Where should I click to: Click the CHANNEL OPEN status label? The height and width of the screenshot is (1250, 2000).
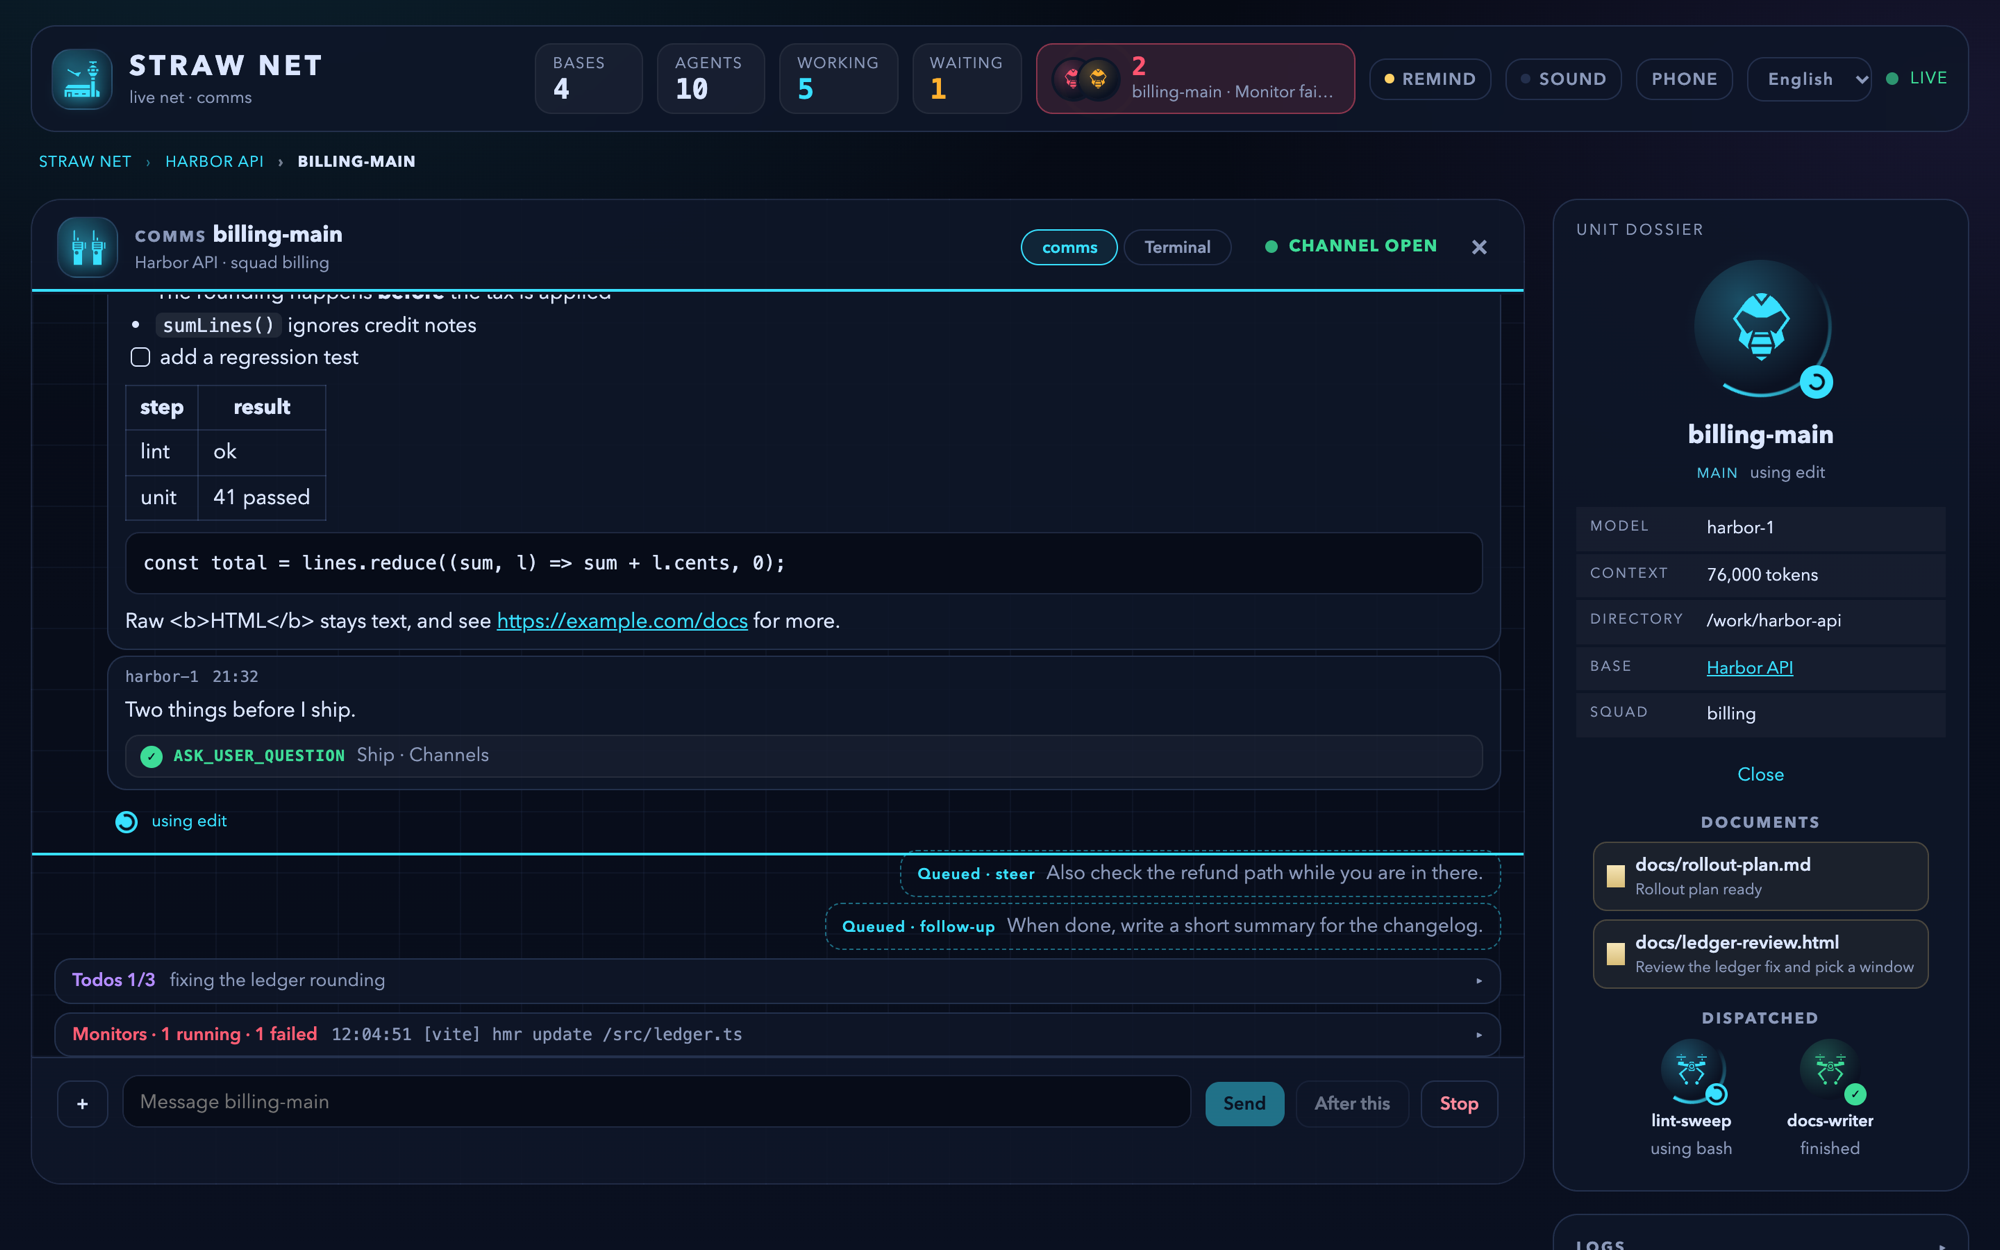coord(1351,246)
